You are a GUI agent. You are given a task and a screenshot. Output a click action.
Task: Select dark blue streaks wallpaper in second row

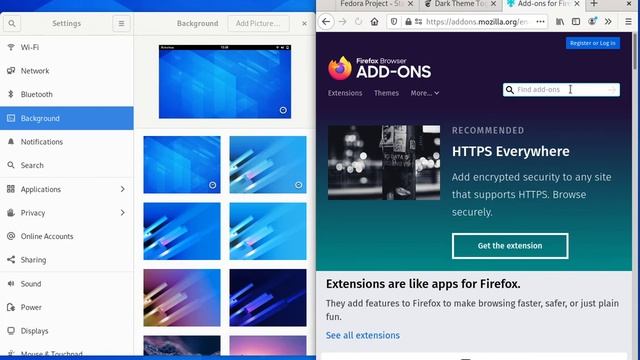coord(182,231)
